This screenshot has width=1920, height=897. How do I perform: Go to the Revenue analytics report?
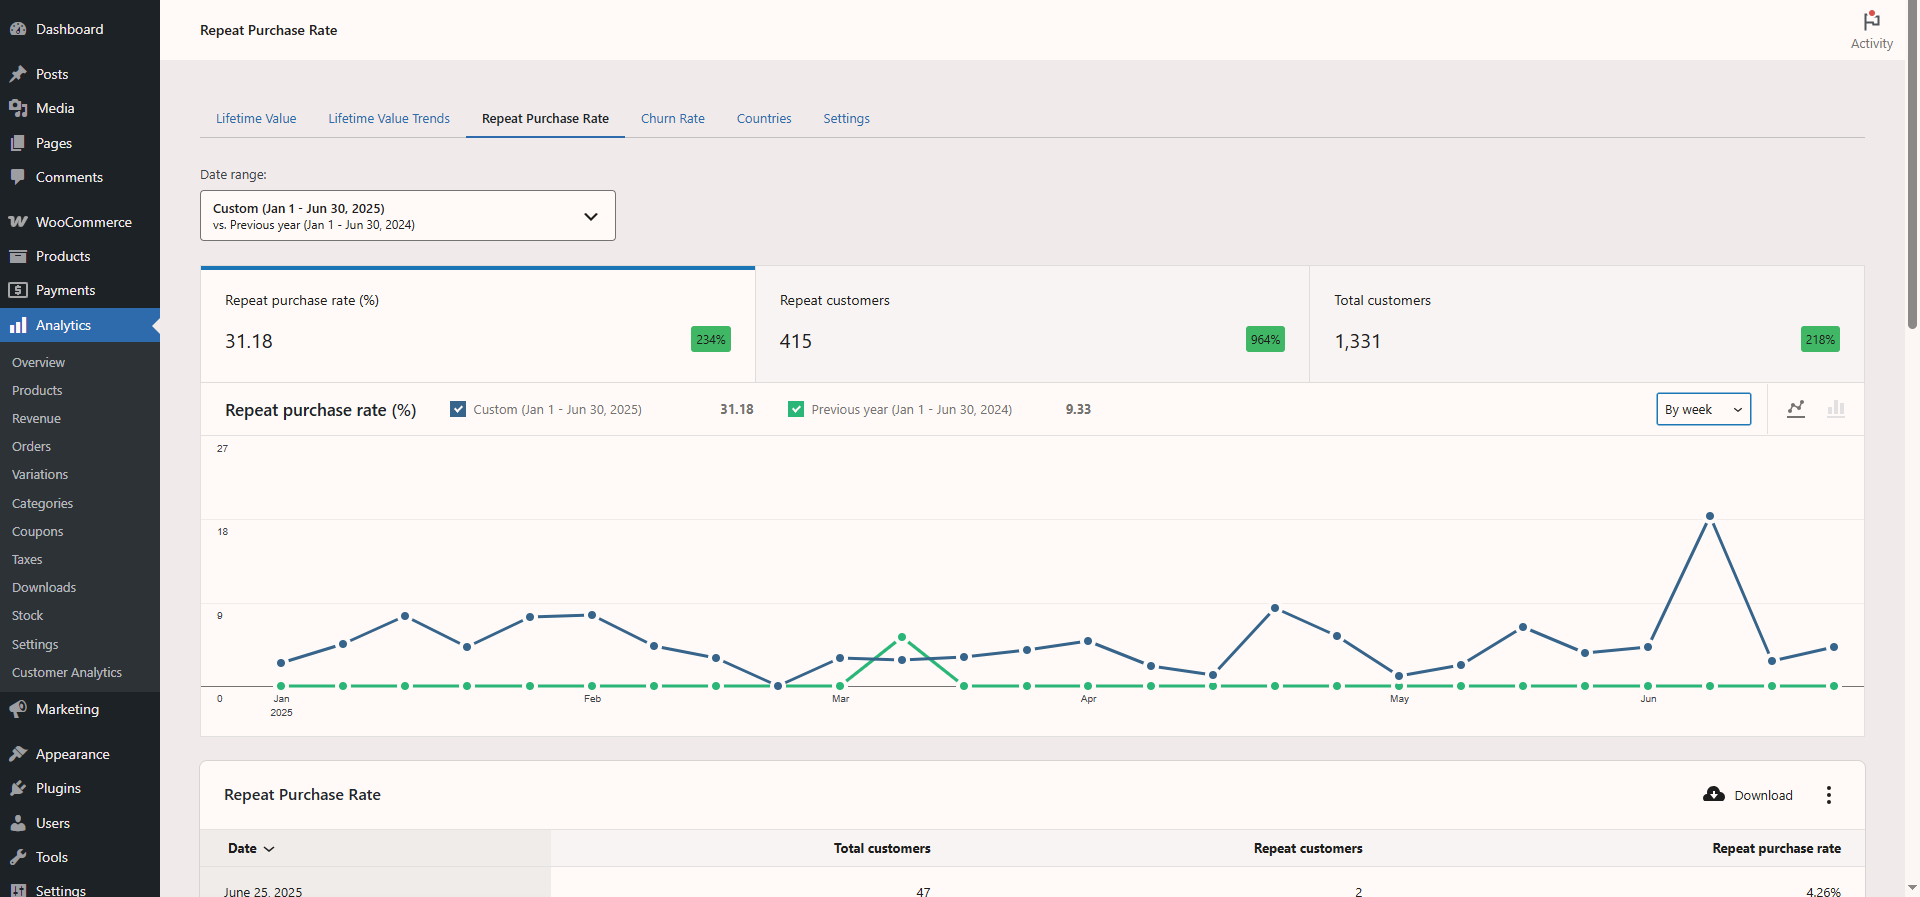pyautogui.click(x=36, y=419)
